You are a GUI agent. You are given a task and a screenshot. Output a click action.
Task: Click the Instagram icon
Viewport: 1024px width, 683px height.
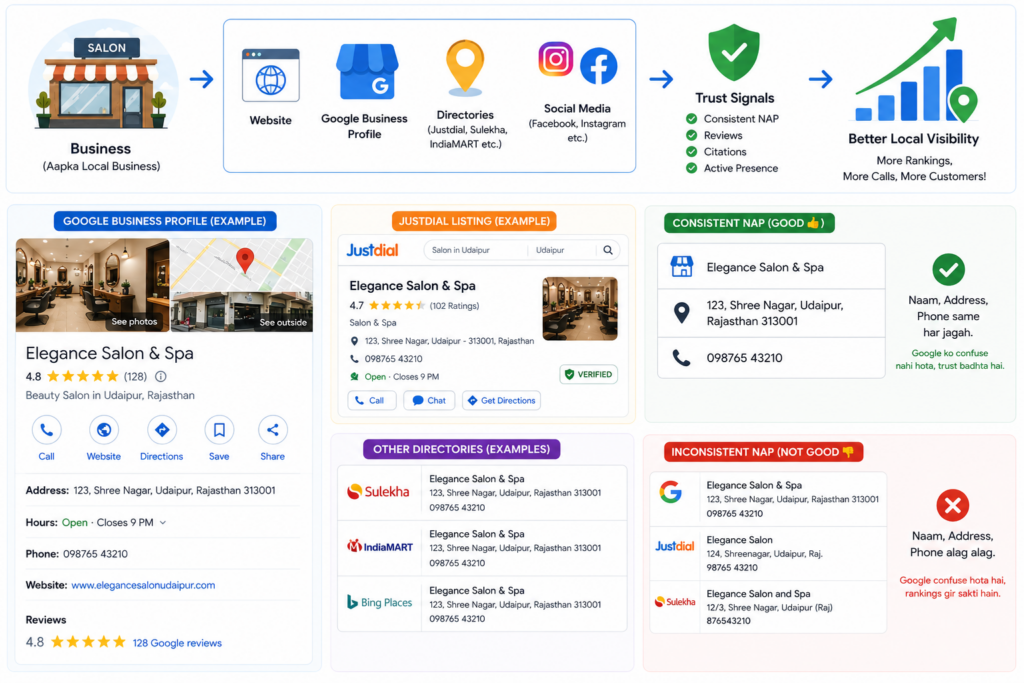556,59
